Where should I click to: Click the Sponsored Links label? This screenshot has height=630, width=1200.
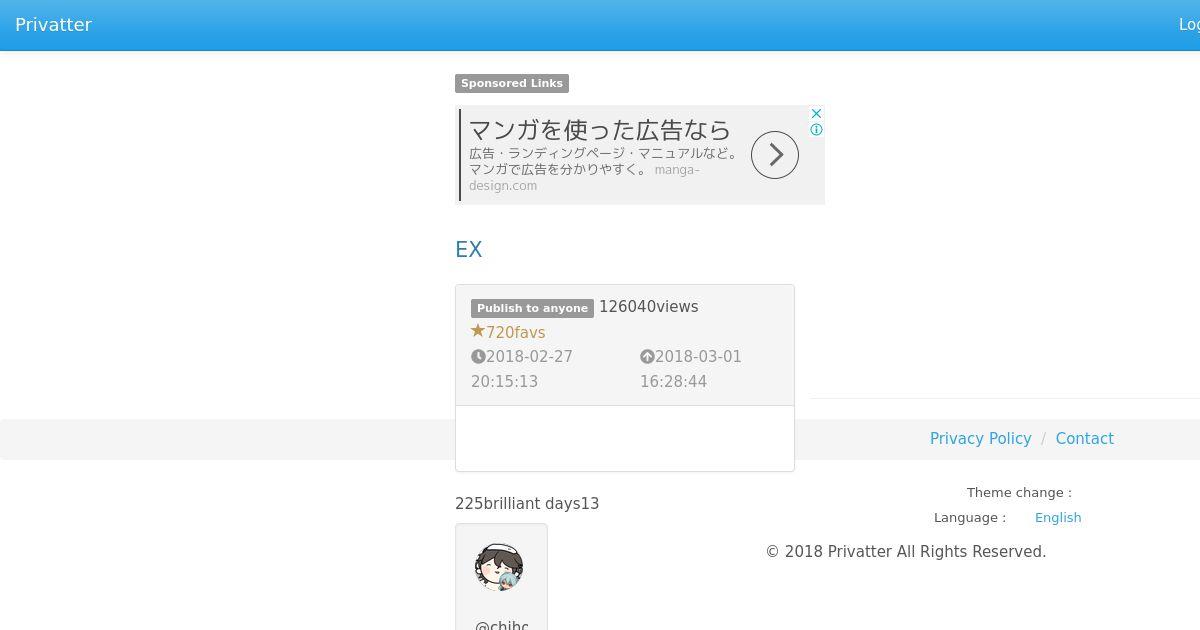click(x=512, y=84)
